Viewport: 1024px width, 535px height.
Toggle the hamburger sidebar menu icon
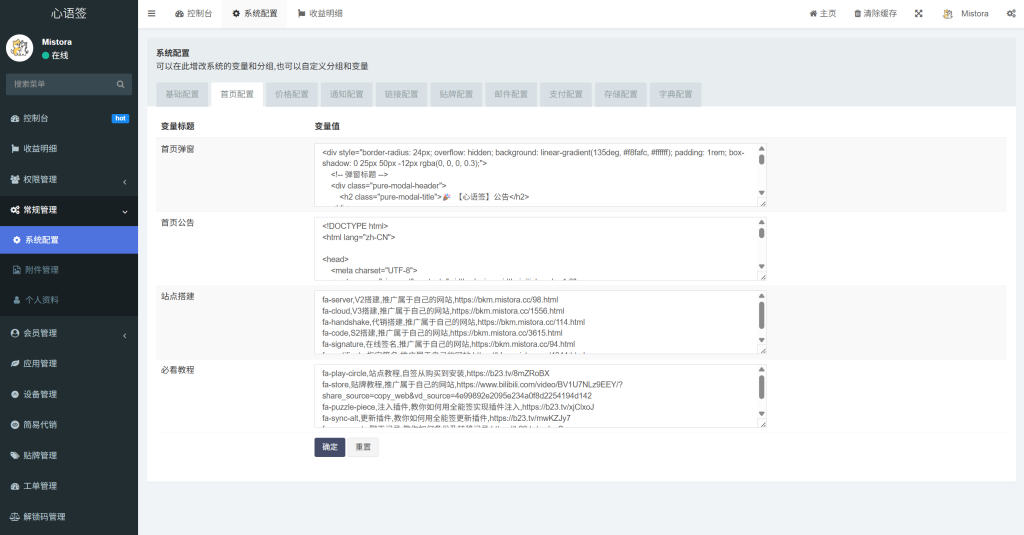(x=152, y=13)
